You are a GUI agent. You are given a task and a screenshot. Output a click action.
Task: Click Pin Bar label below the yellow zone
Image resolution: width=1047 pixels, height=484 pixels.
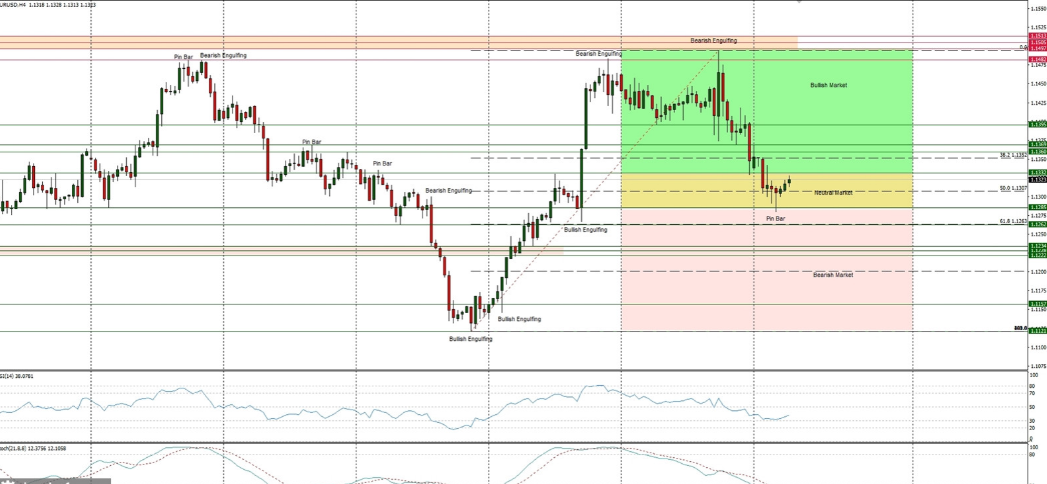(776, 218)
